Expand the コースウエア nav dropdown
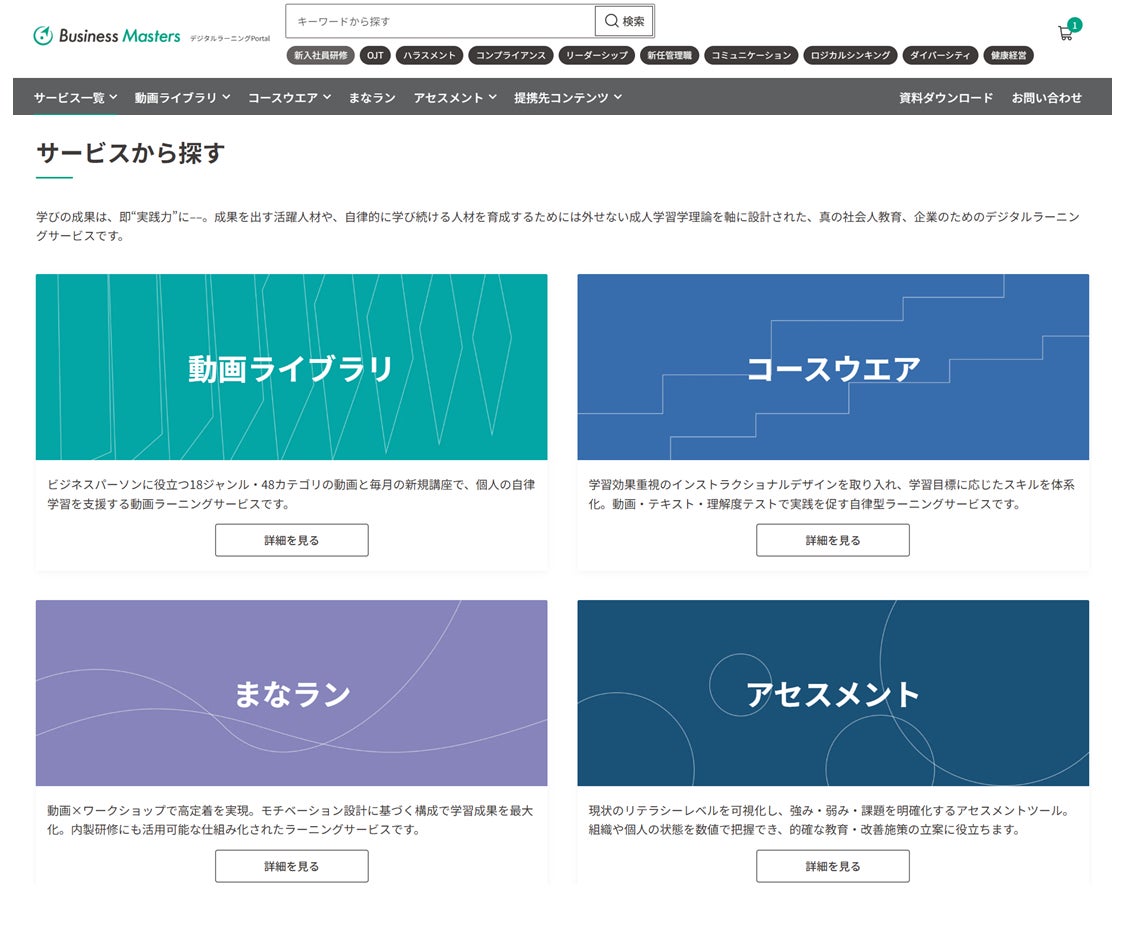 tap(289, 98)
